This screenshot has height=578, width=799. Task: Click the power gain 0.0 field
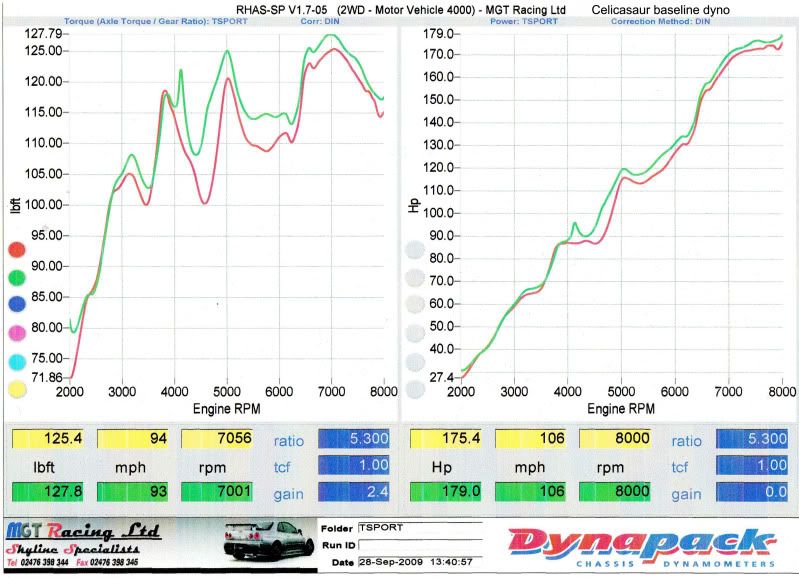pos(752,491)
